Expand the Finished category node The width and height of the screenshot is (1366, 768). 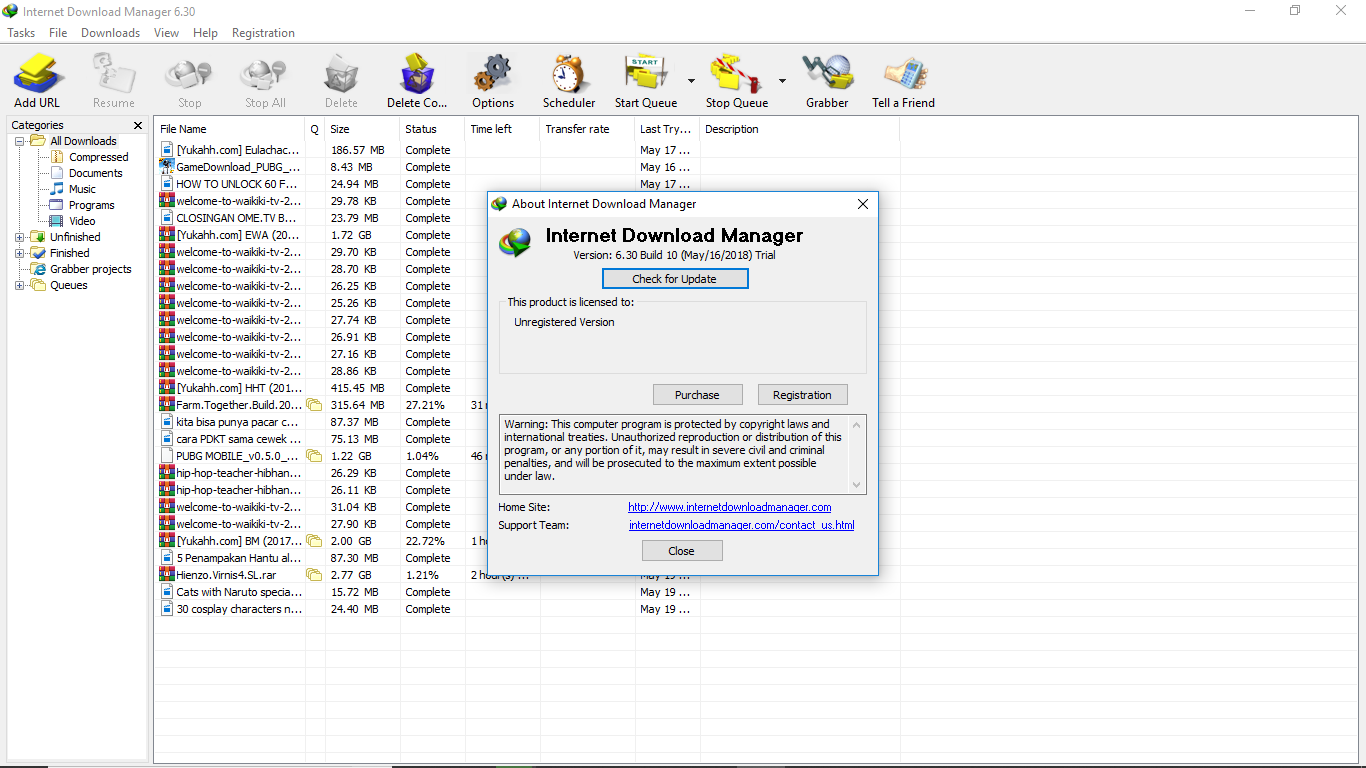click(x=19, y=253)
